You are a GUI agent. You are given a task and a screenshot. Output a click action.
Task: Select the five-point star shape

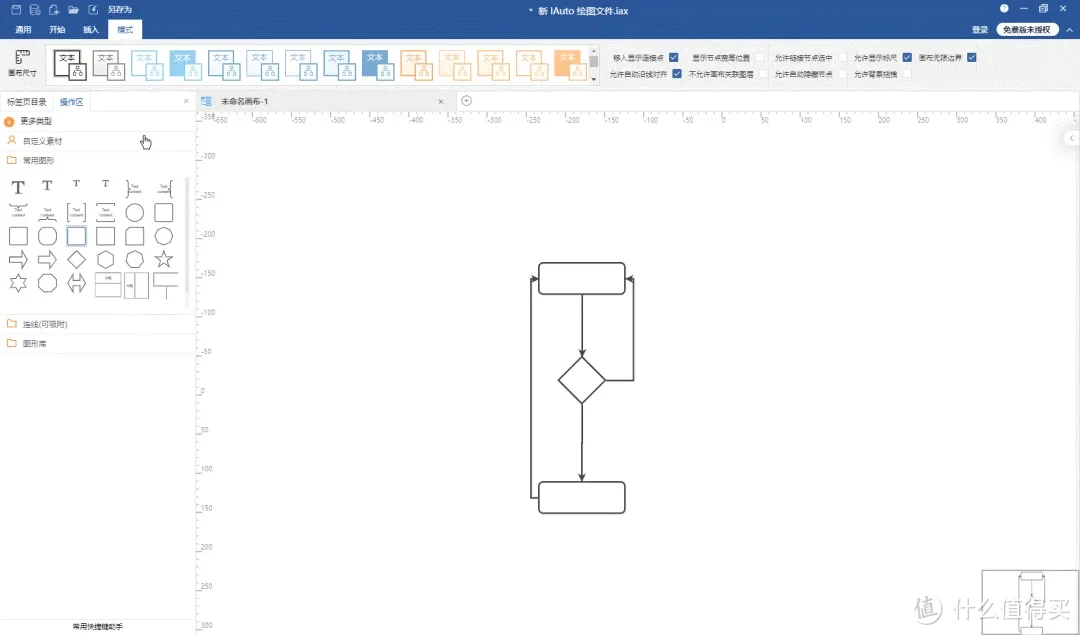tap(163, 259)
